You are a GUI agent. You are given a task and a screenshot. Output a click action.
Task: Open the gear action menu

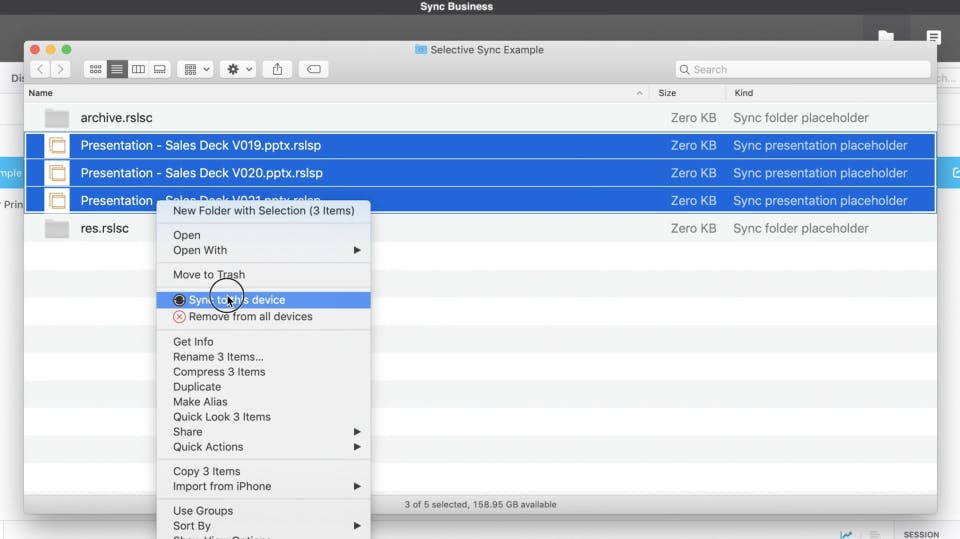click(238, 69)
